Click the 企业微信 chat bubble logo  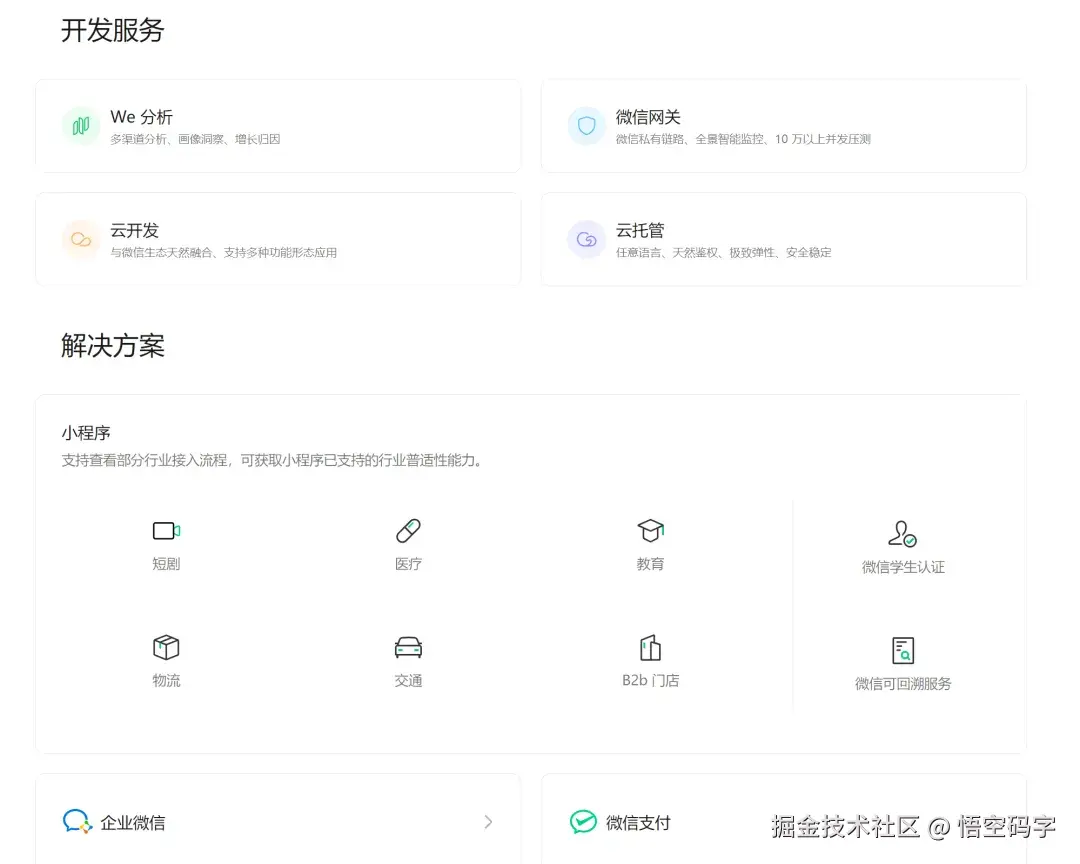coord(77,821)
